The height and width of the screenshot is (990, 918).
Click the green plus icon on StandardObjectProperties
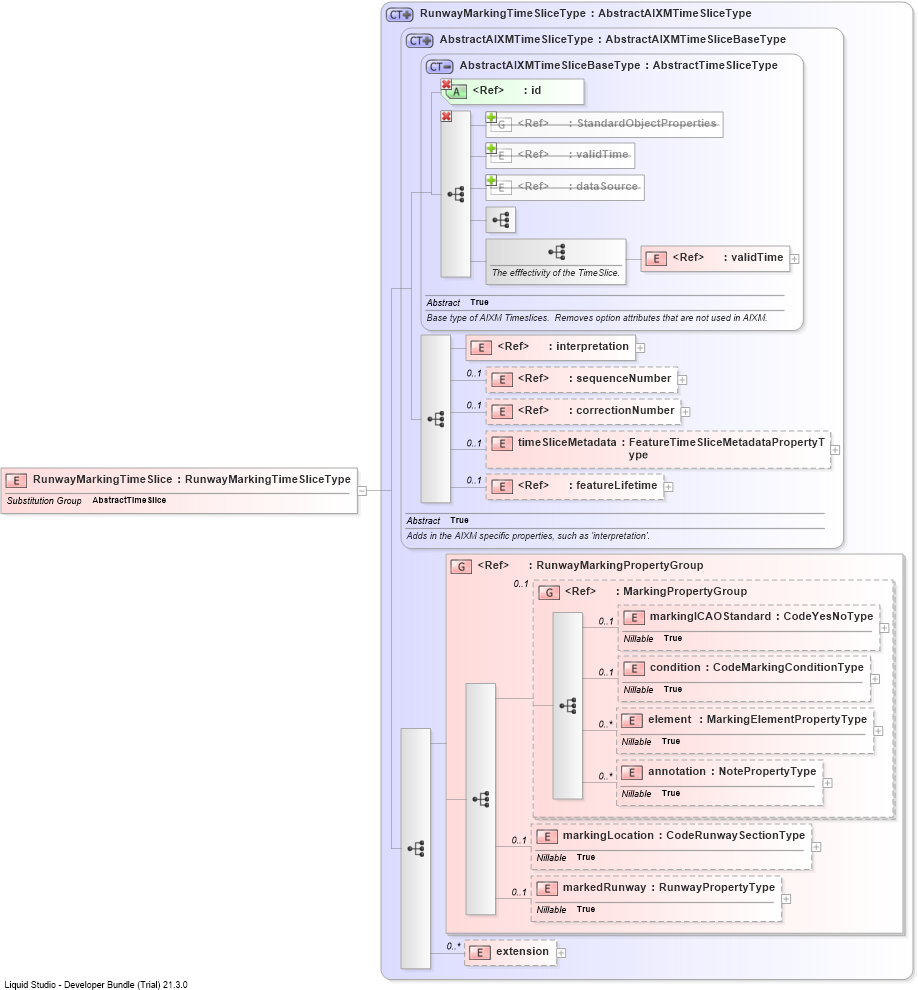tap(491, 117)
